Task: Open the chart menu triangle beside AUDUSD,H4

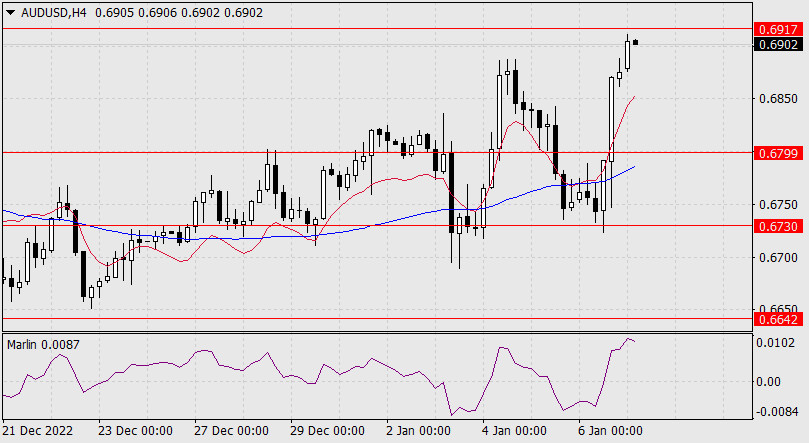Action: tap(10, 13)
